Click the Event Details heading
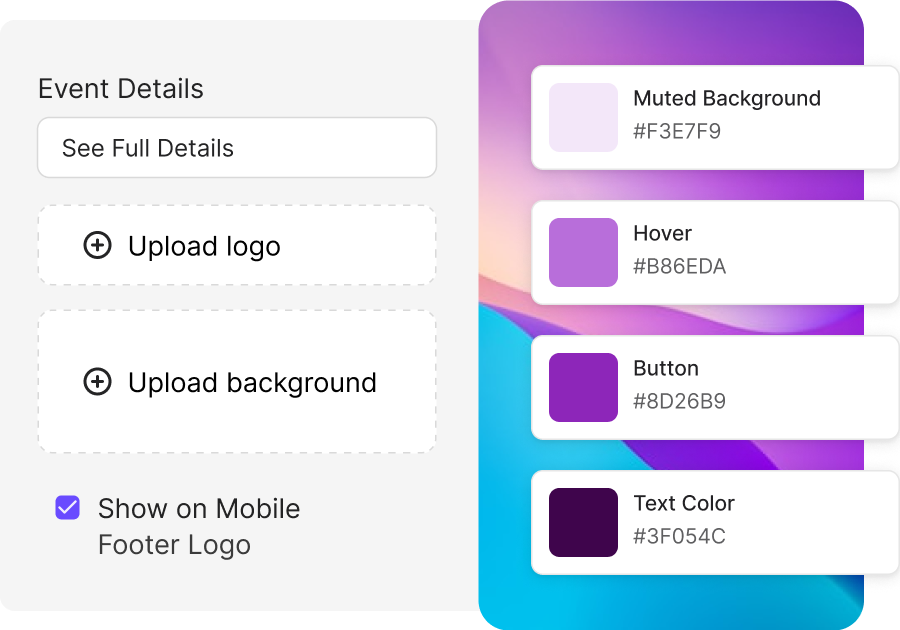 (121, 89)
